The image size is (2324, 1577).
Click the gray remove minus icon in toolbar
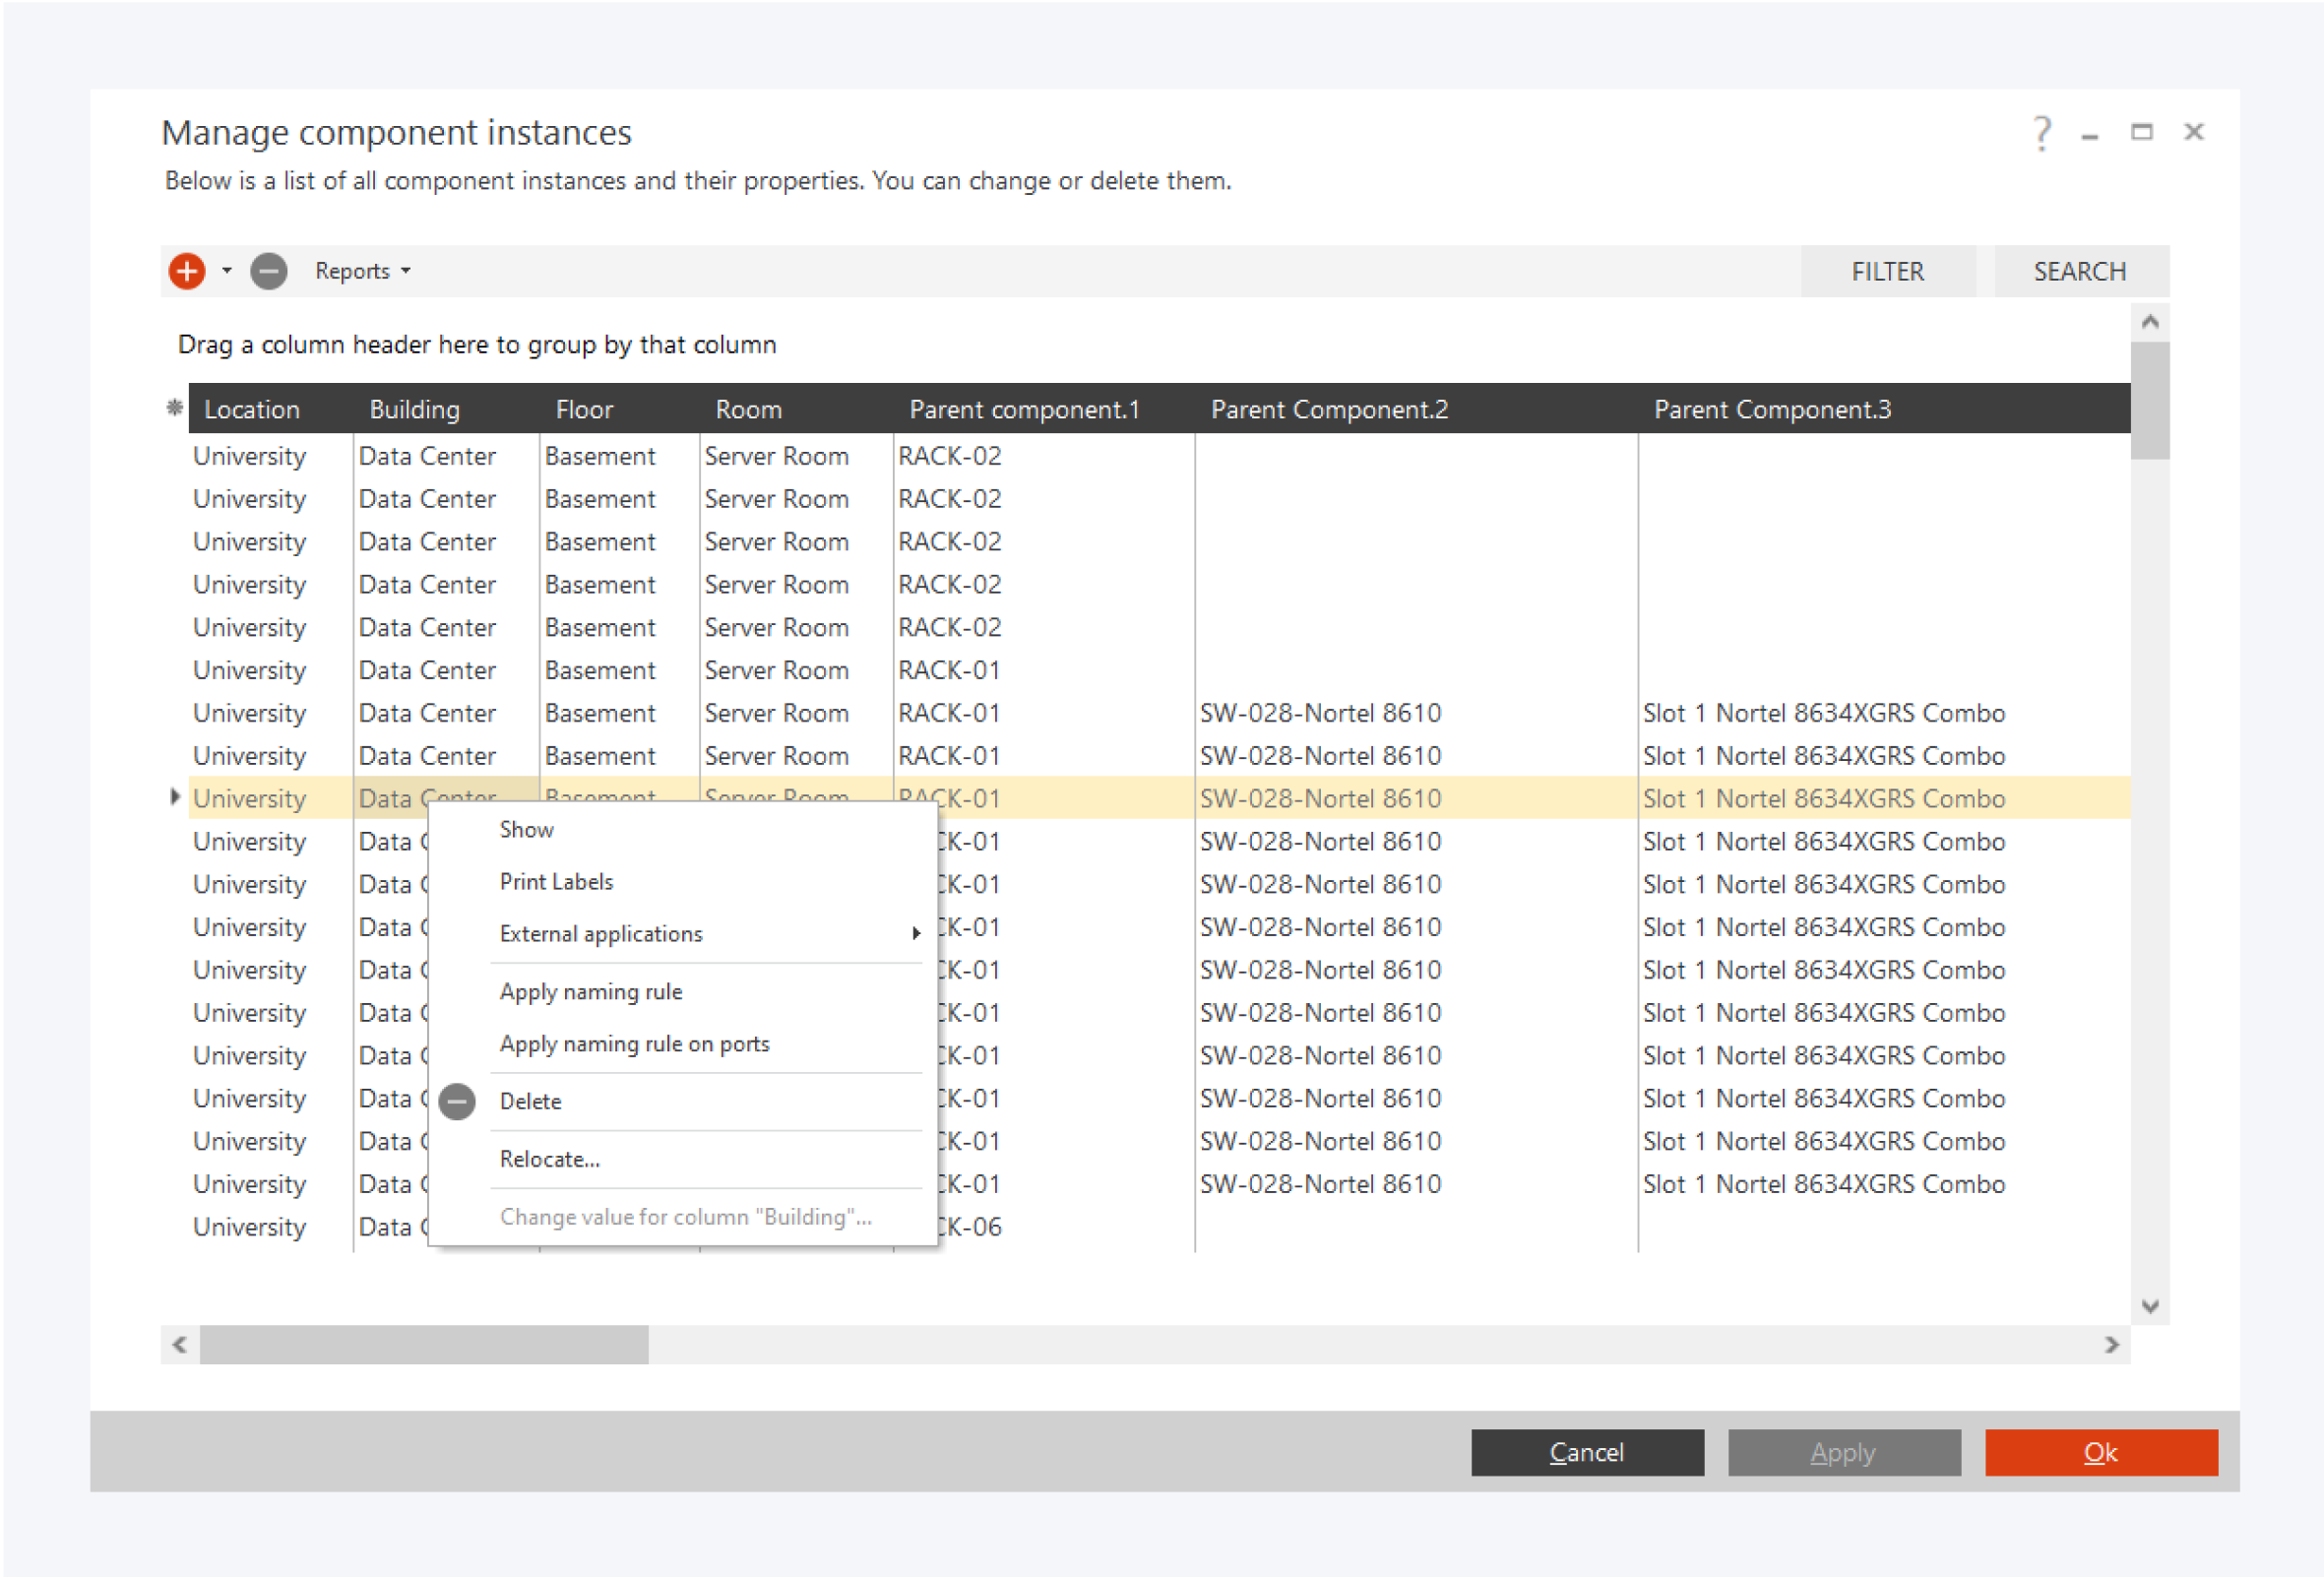(268, 271)
